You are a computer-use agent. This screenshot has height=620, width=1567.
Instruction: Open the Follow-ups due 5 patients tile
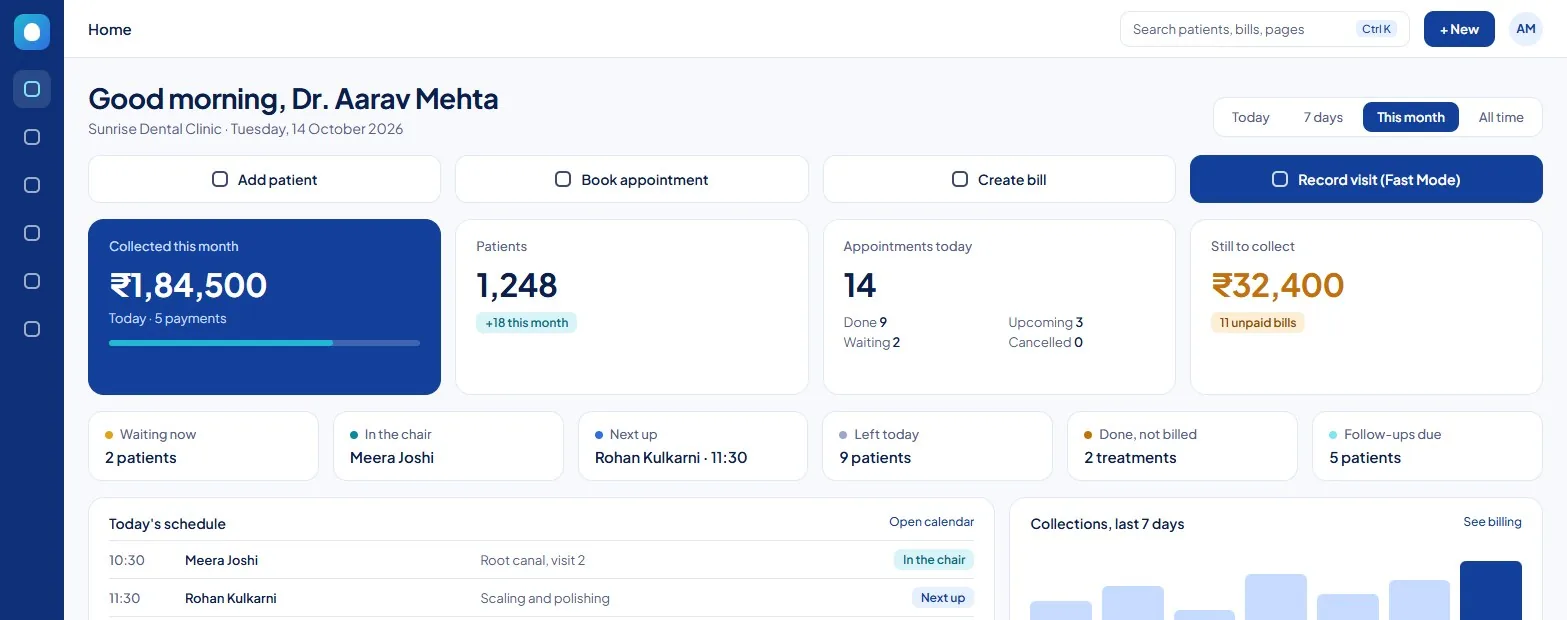click(1427, 446)
